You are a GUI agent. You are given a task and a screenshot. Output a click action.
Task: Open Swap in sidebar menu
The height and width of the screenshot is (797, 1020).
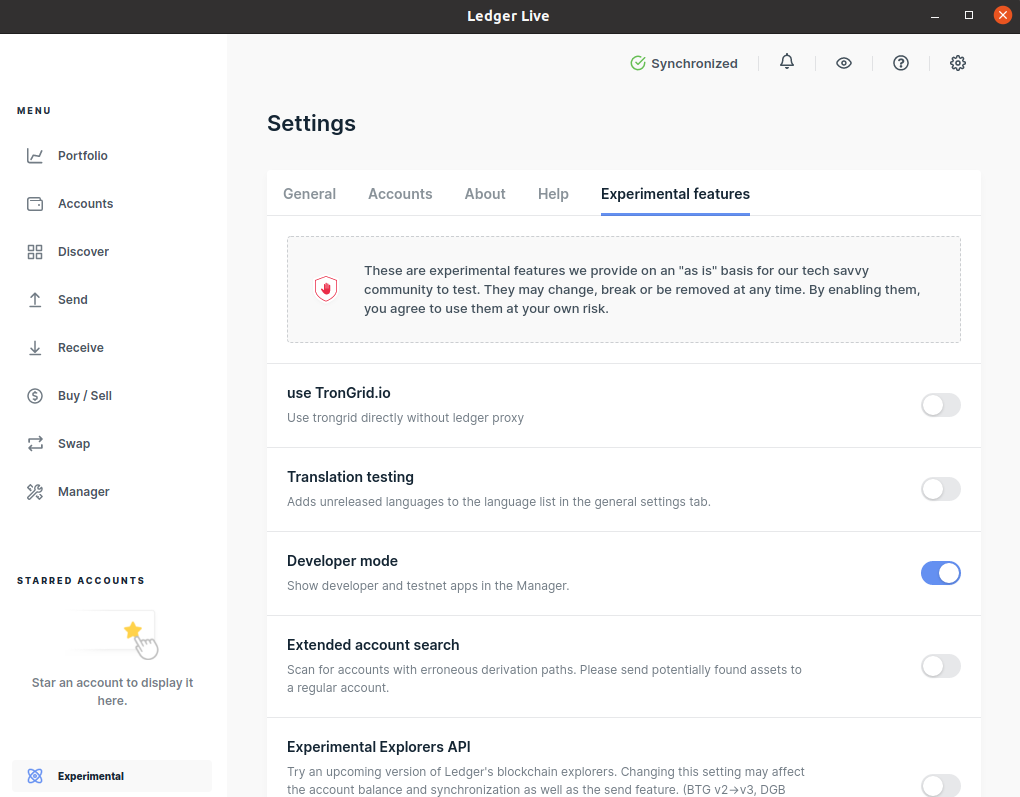(73, 444)
